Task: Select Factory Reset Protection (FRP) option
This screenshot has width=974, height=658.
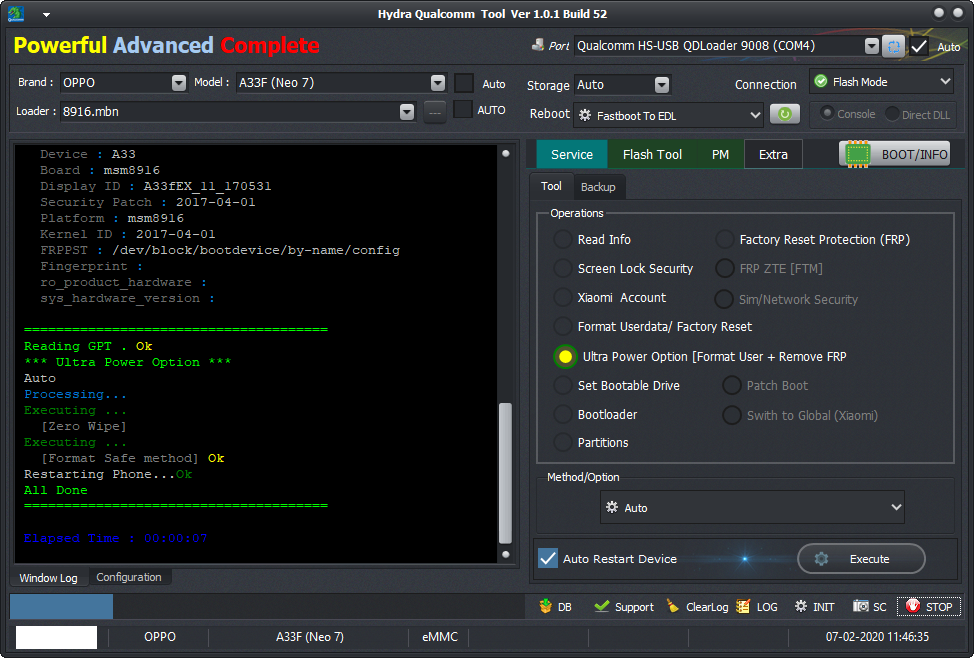Action: click(724, 239)
